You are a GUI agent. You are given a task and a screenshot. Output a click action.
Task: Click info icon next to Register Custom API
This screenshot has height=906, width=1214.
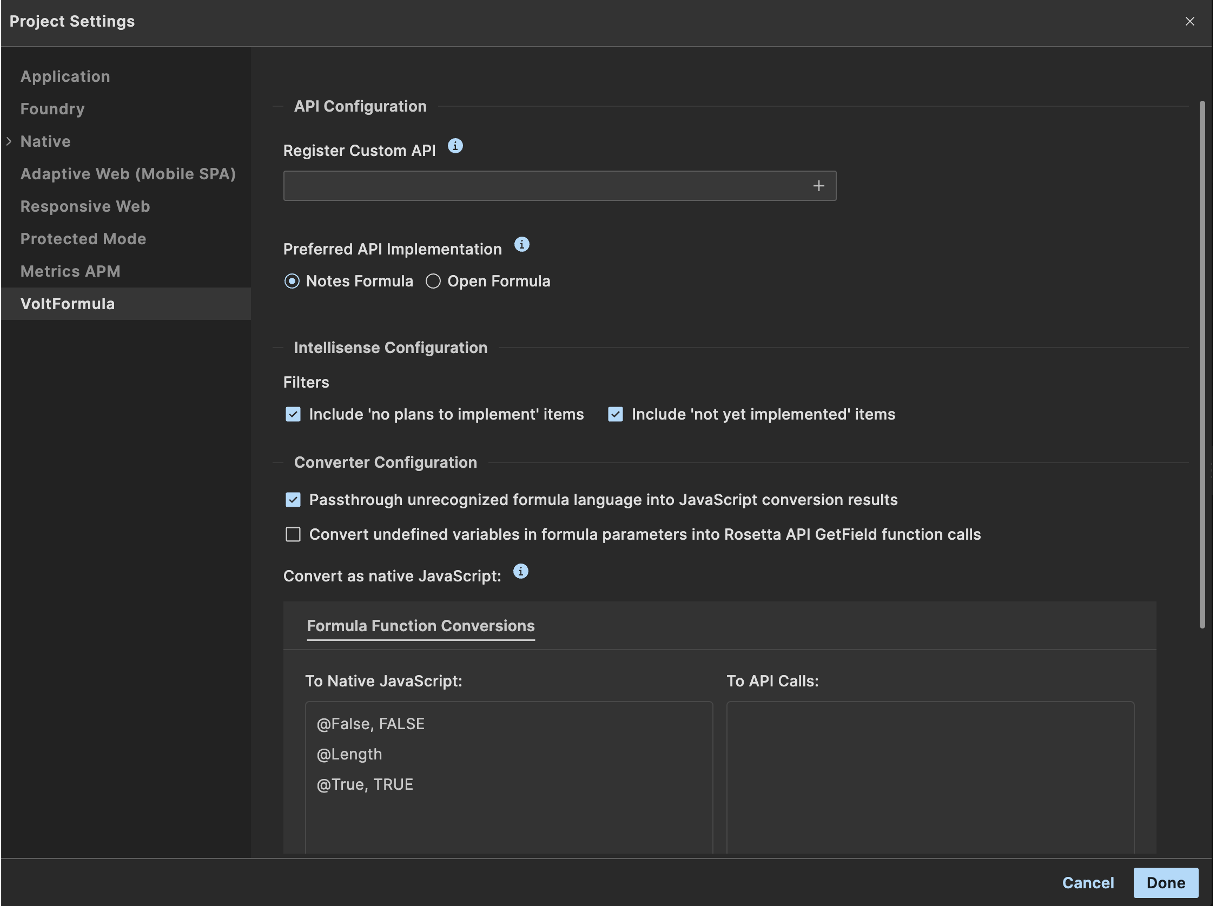(456, 146)
